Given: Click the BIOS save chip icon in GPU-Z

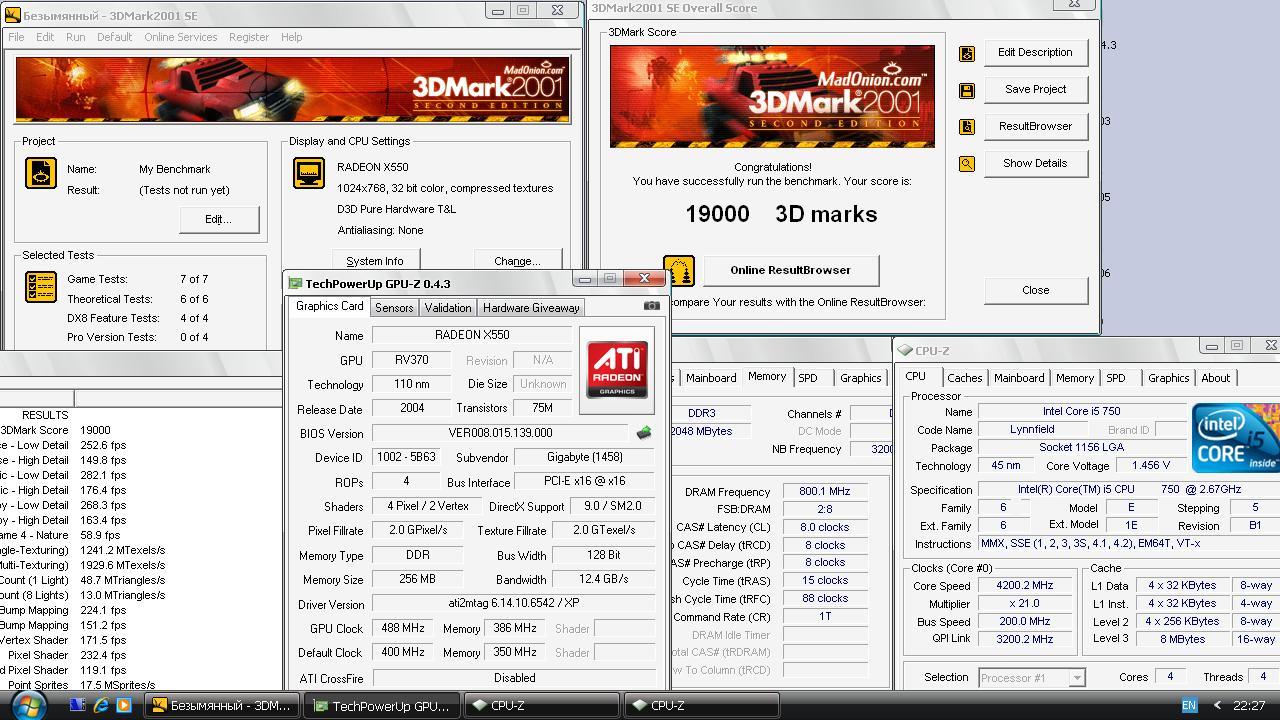Looking at the screenshot, I should click(644, 433).
